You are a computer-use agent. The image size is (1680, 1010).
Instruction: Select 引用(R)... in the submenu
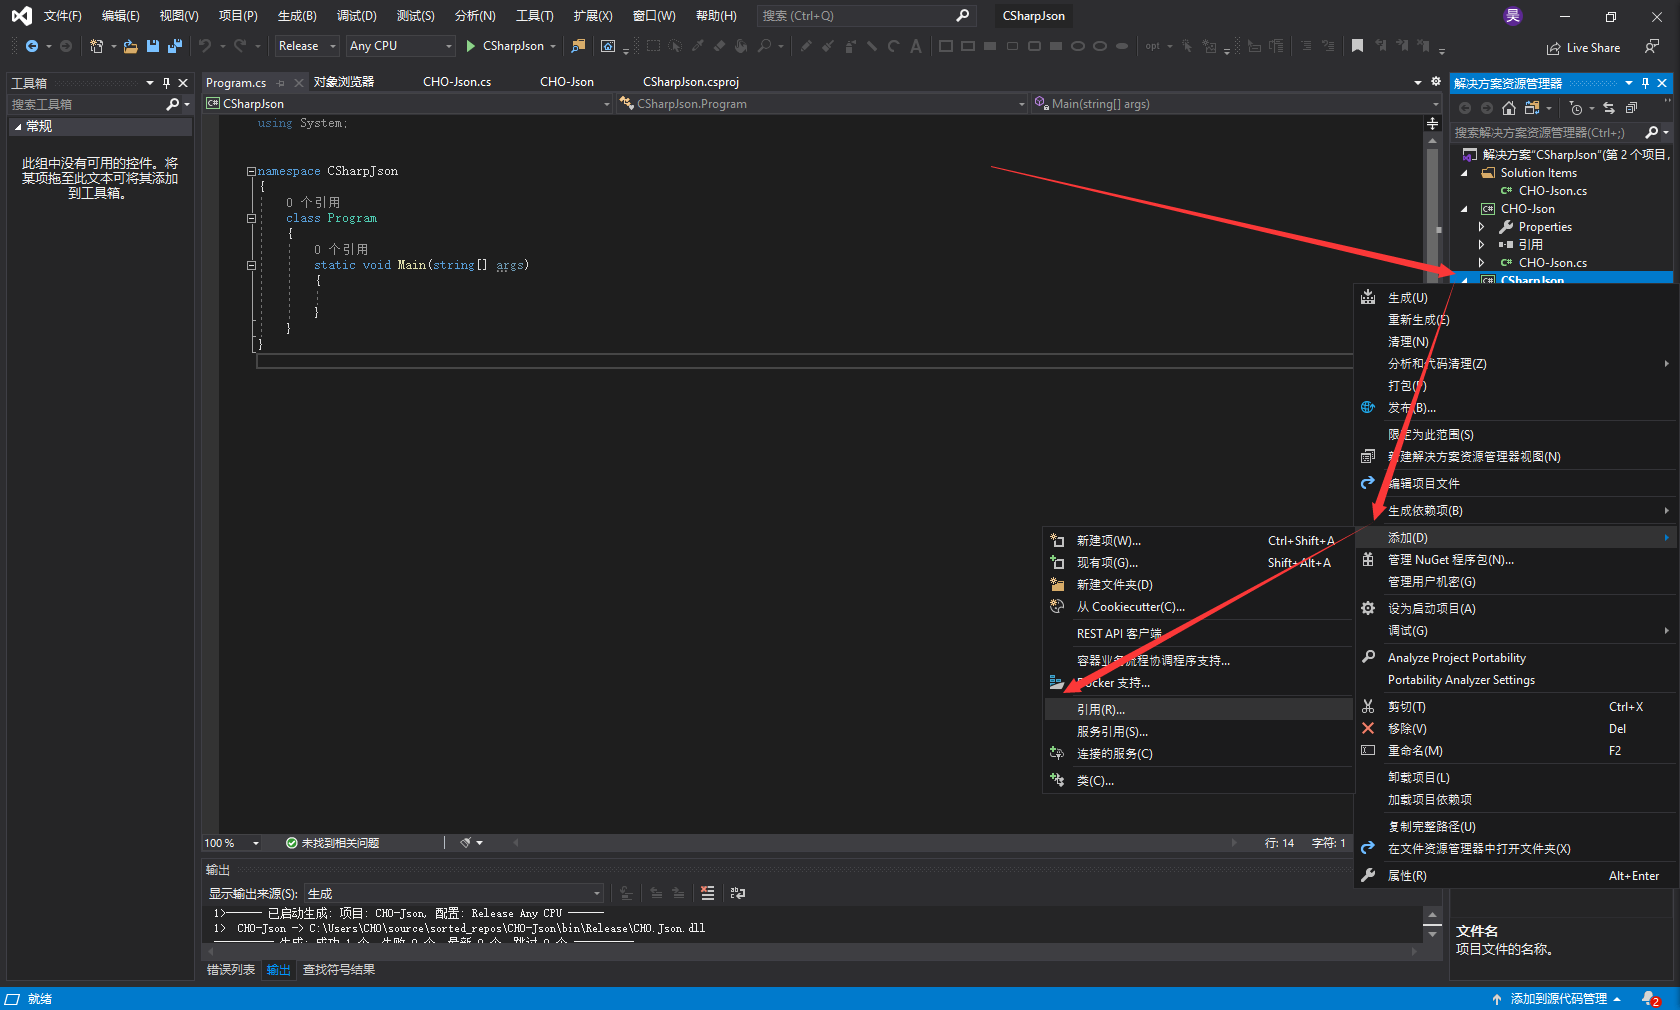tap(1198, 709)
